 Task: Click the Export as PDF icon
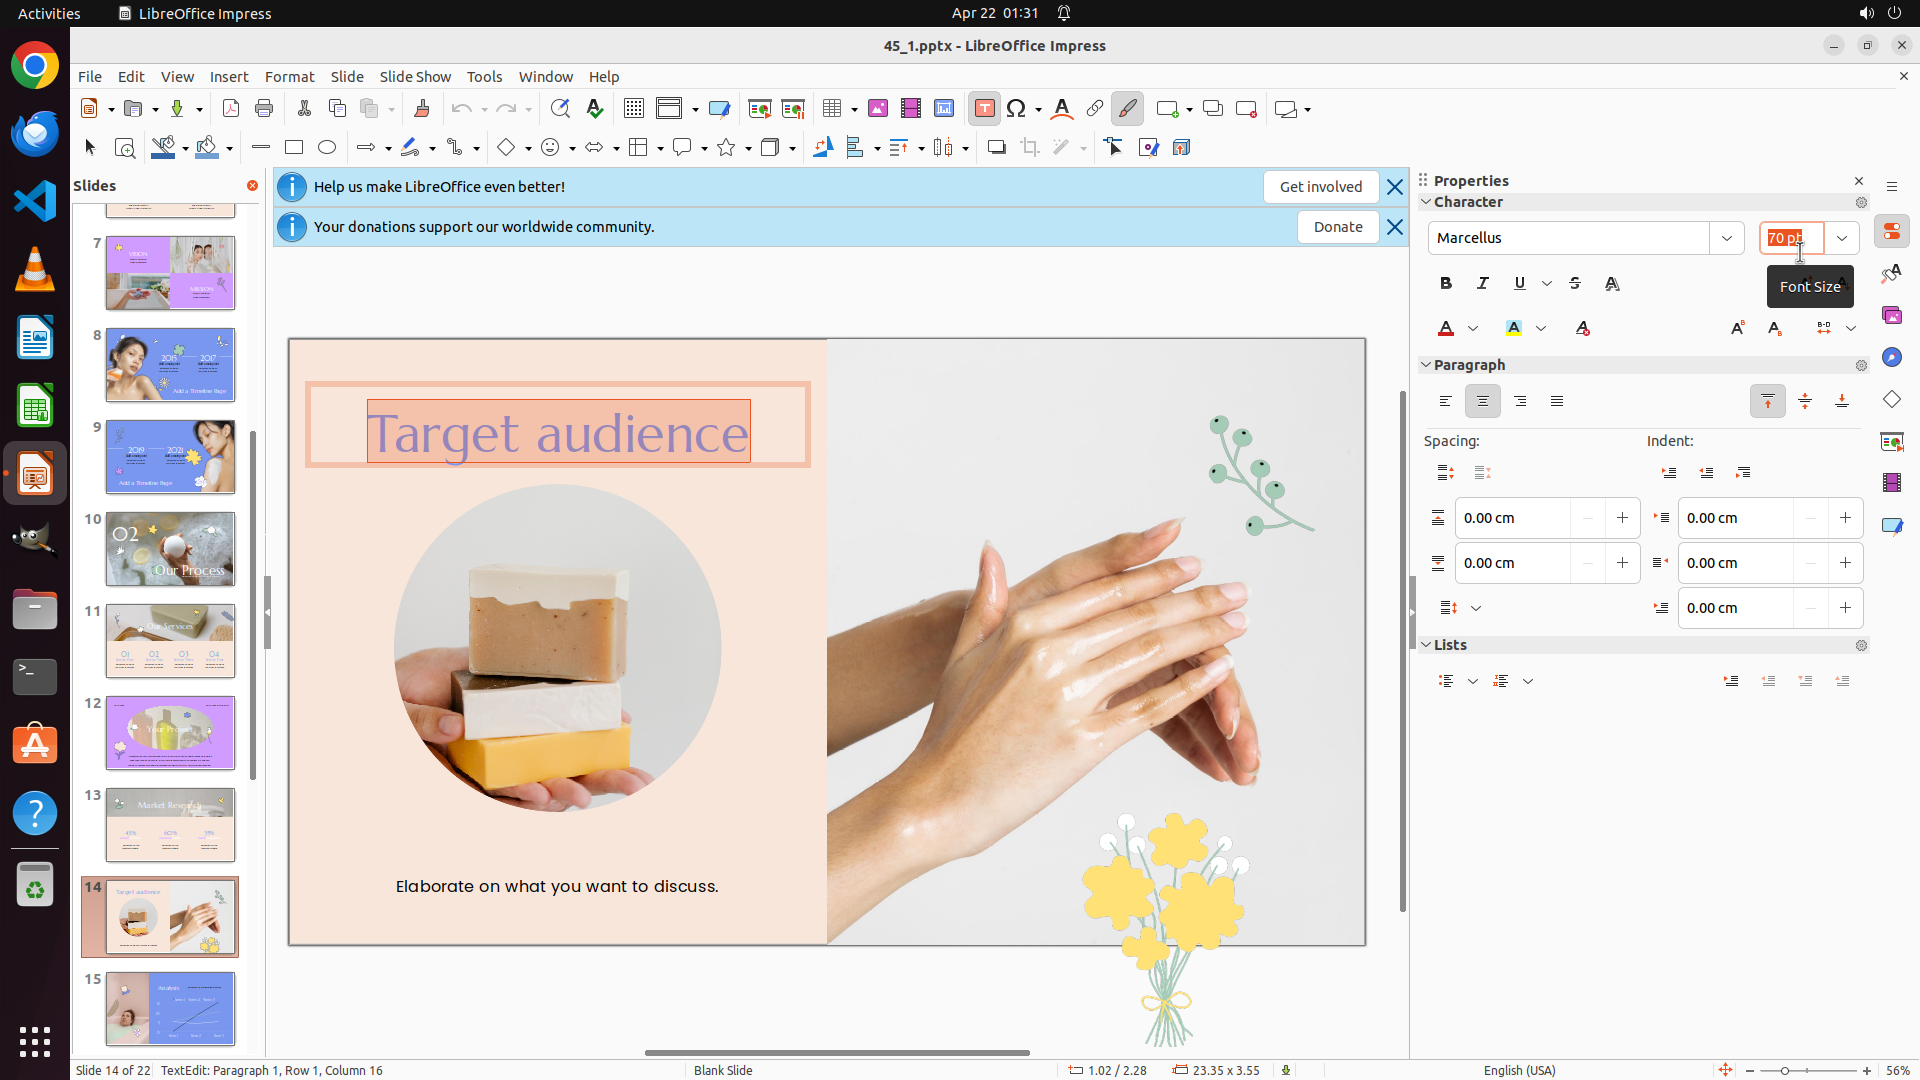(231, 109)
